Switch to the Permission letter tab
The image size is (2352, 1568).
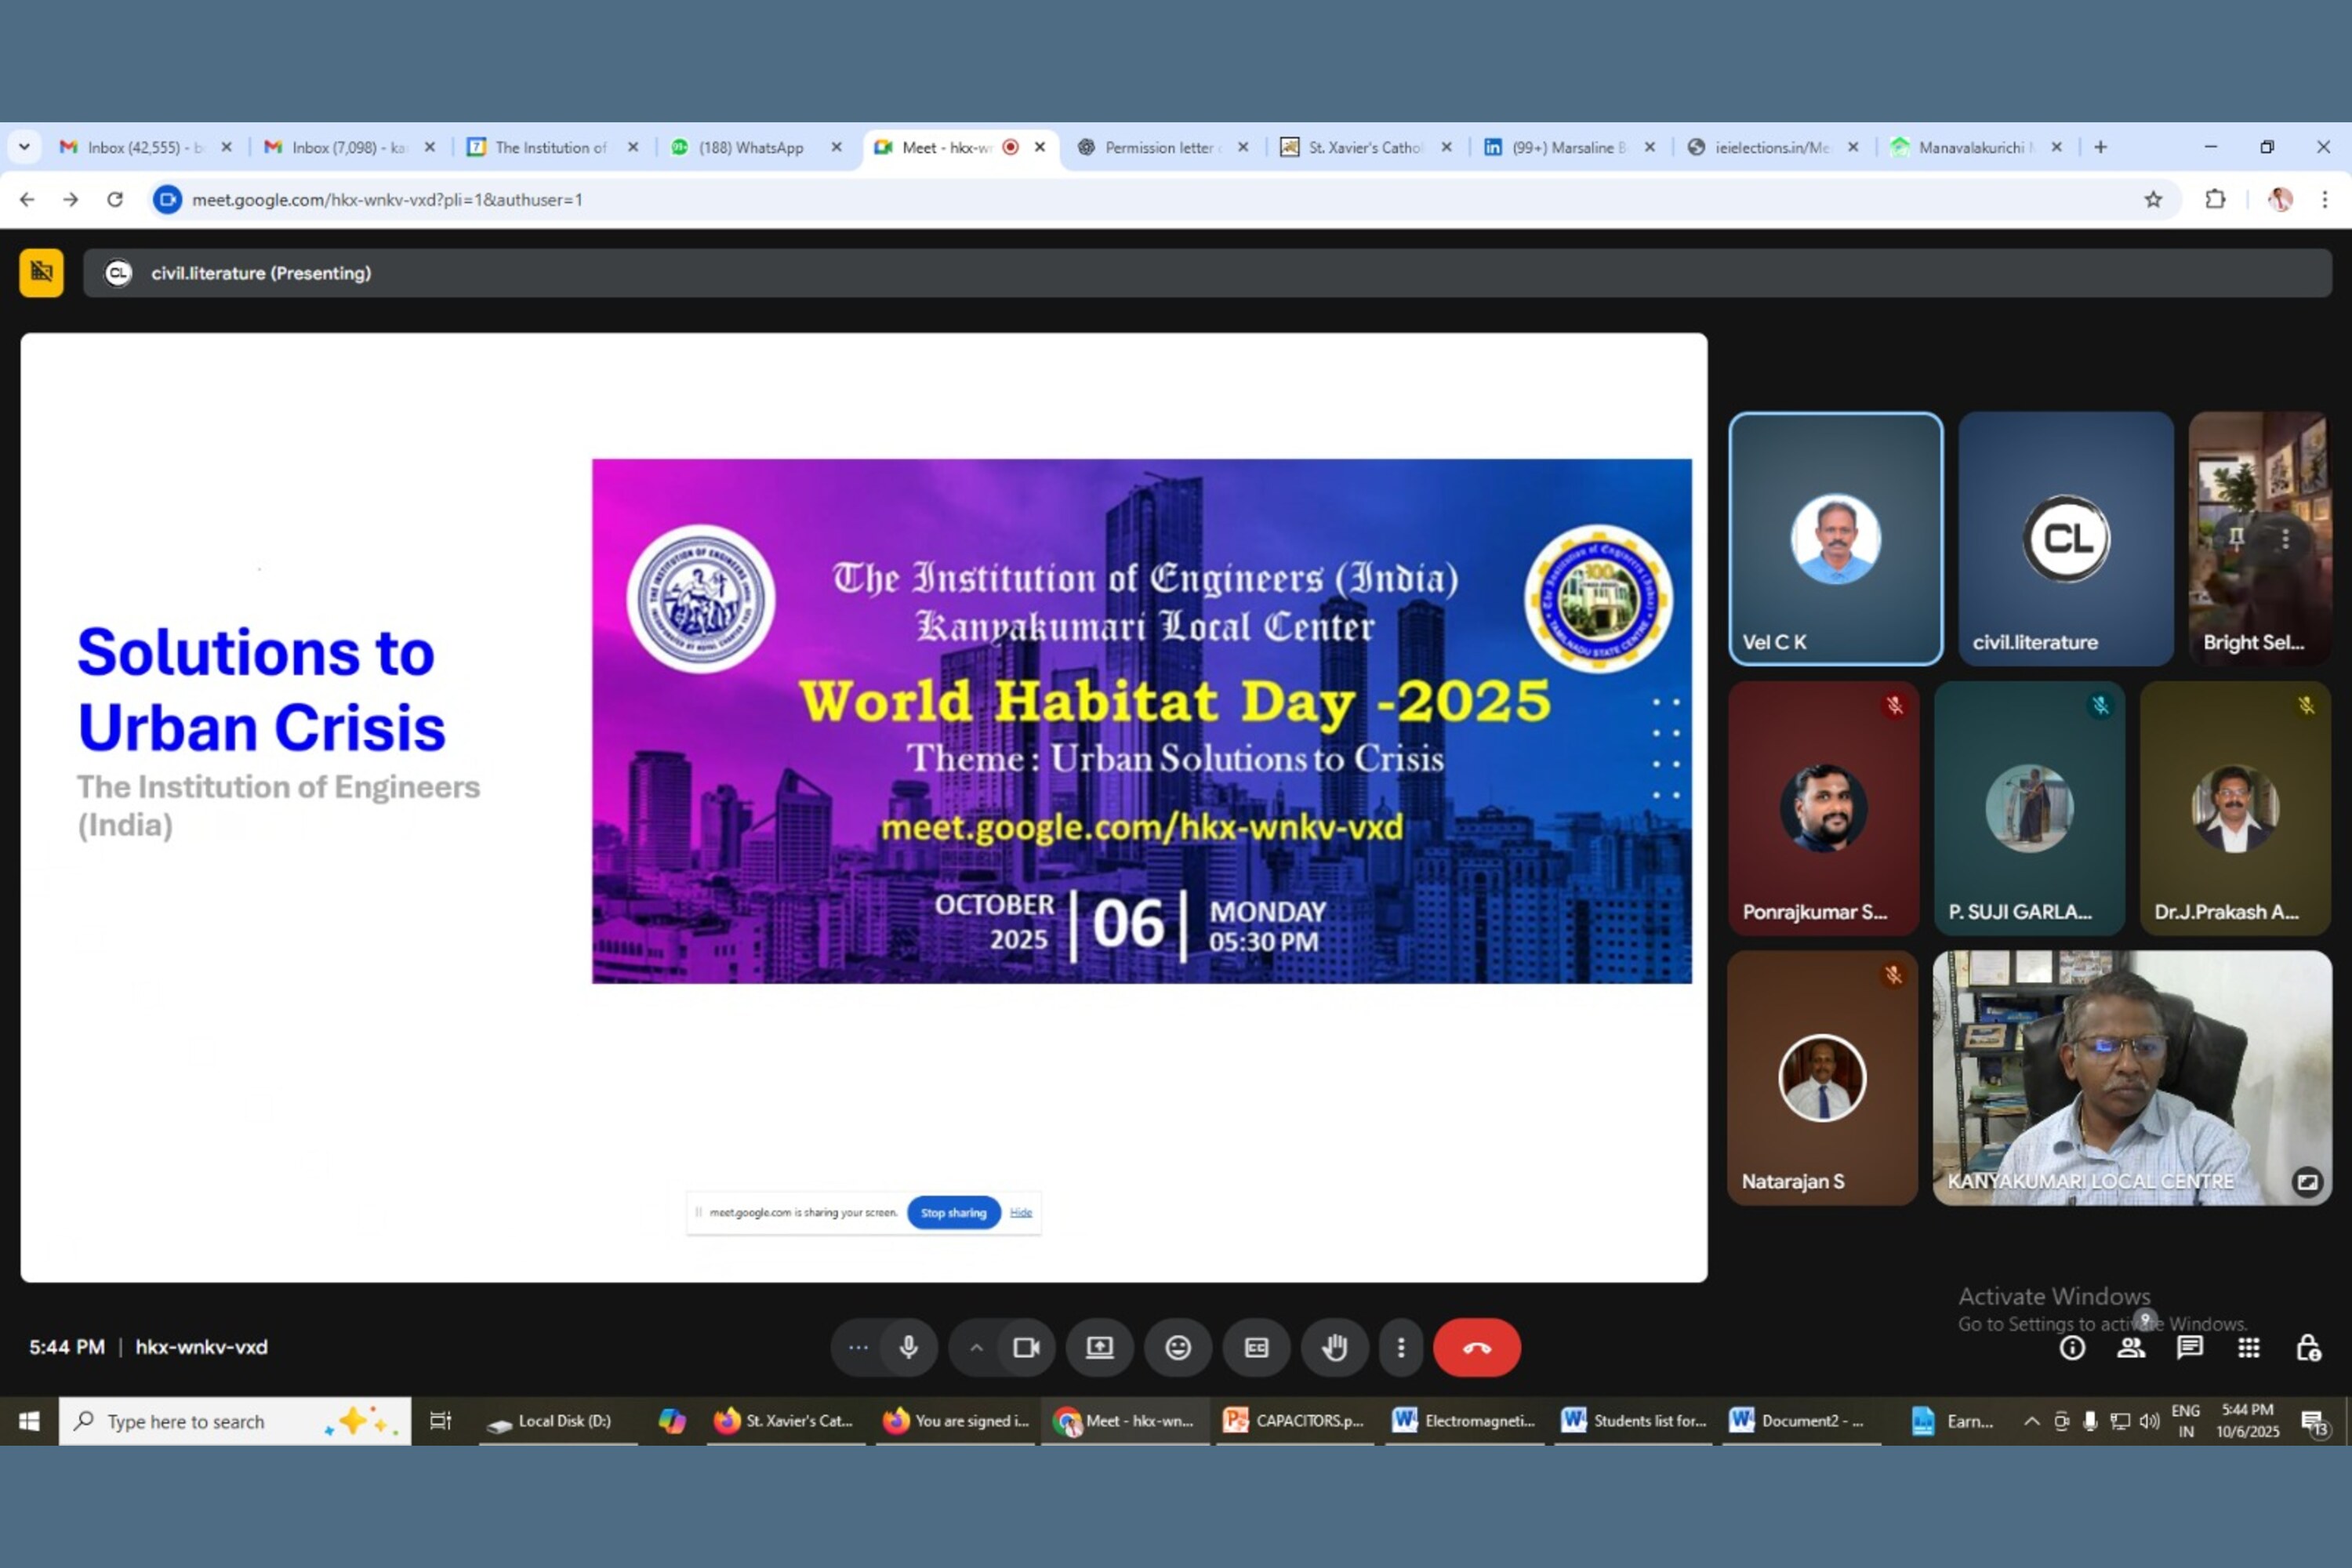(x=1160, y=147)
